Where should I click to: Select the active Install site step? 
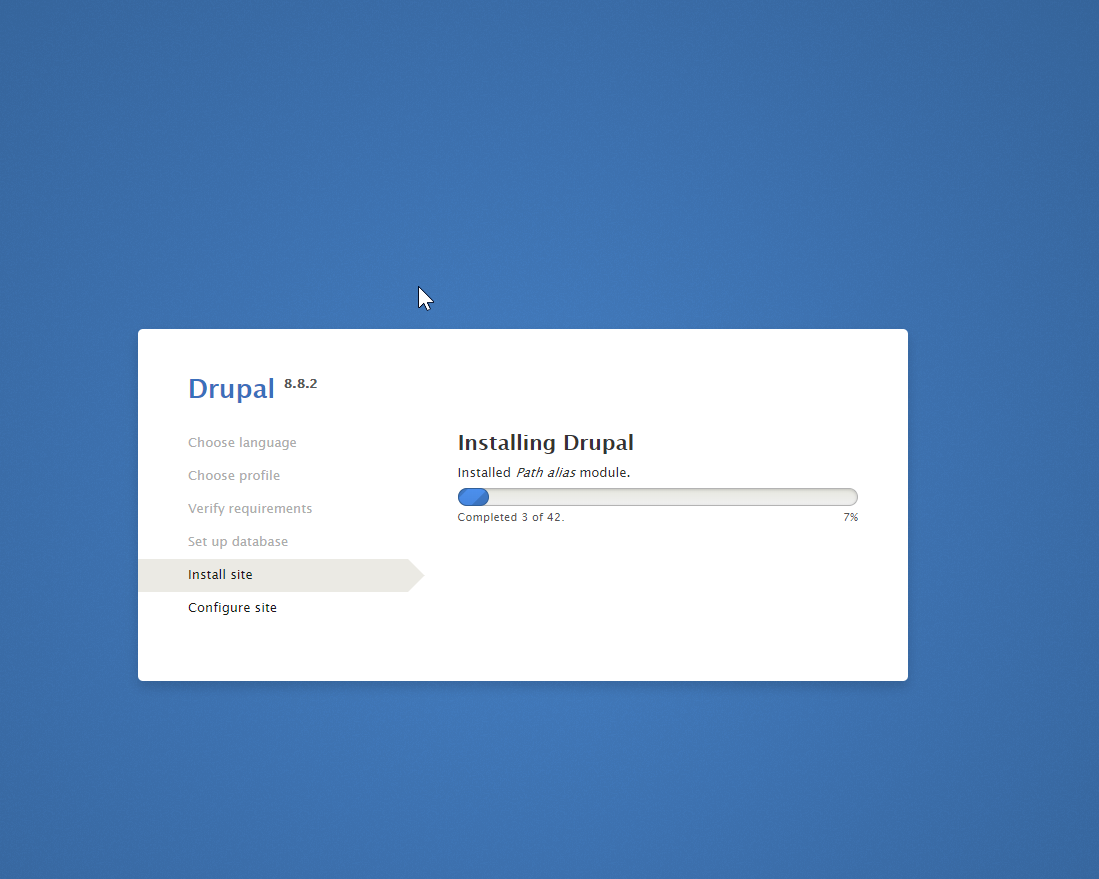click(x=280, y=575)
